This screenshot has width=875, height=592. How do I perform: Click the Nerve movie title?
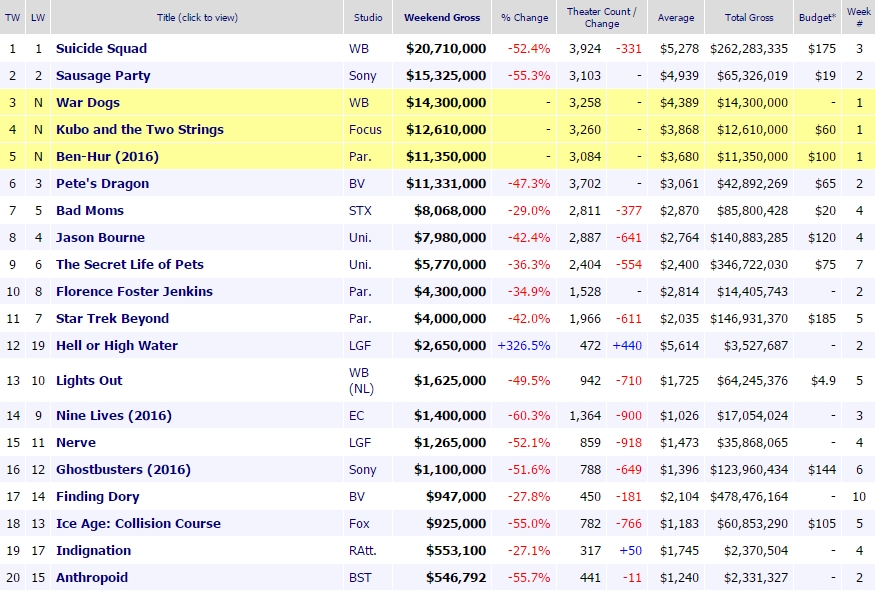[76, 442]
